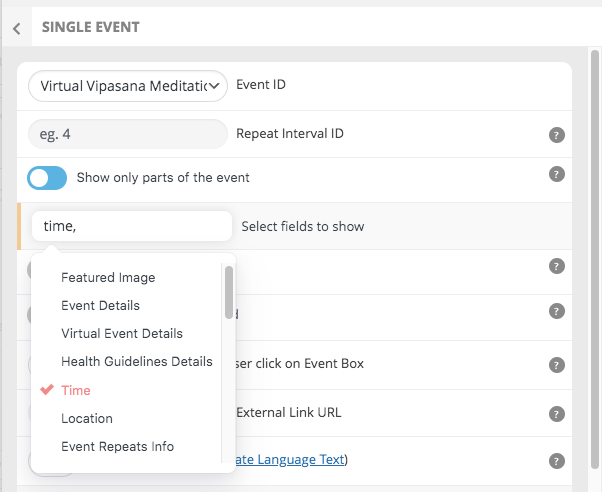This screenshot has height=492, width=602.
Task: Pick Health Guidelines Details option
Action: [137, 361]
